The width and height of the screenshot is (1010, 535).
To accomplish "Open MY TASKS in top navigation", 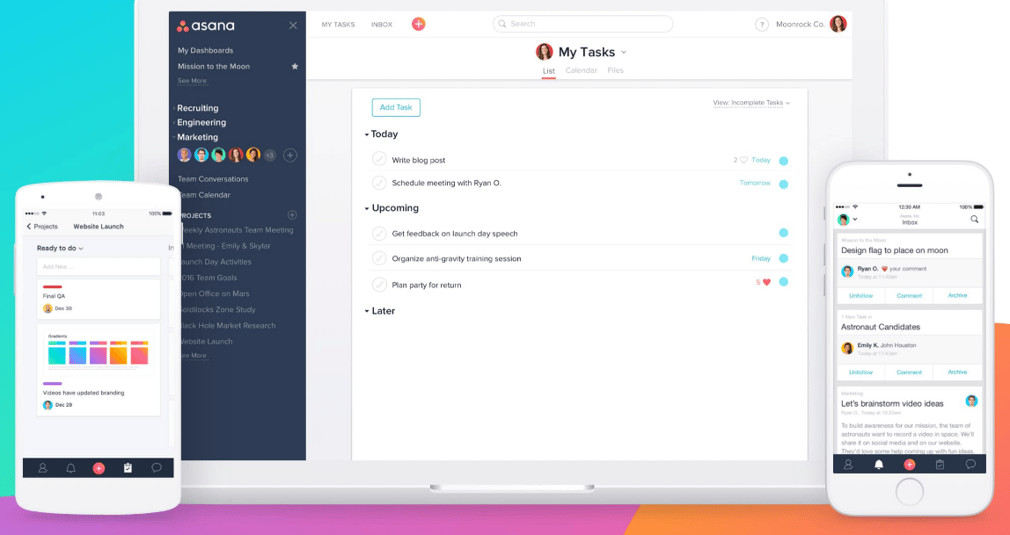I will point(338,24).
